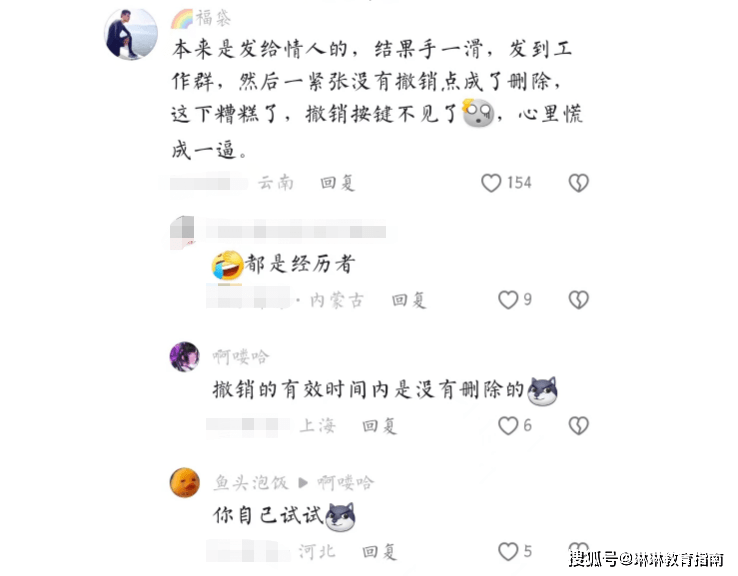This screenshot has width=738, height=576.
Task: Dislike the 云南 comment via broken heart
Action: (578, 183)
